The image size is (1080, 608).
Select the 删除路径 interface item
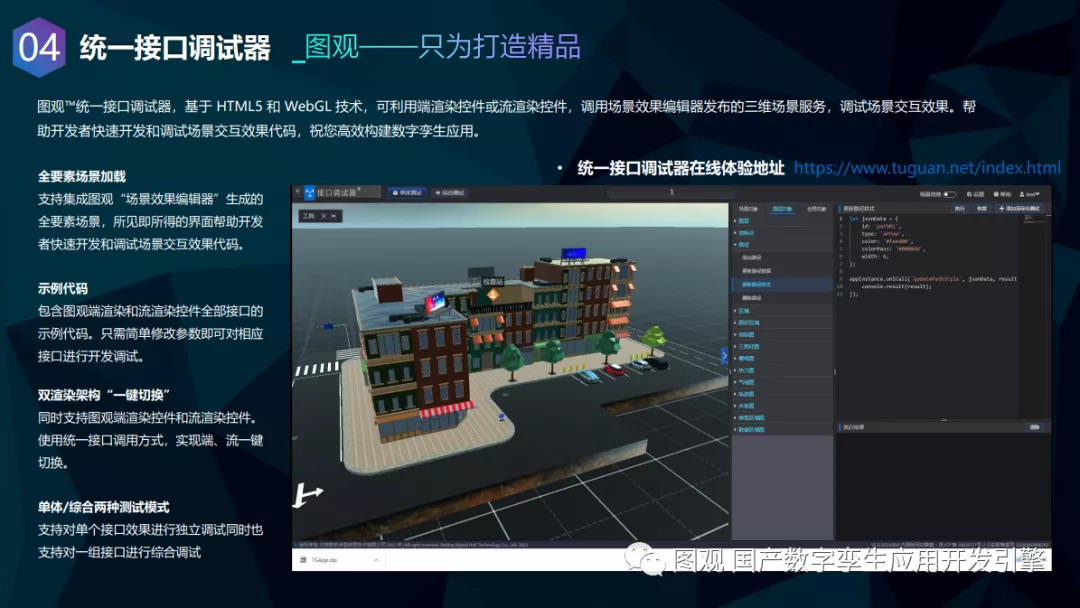(782, 298)
